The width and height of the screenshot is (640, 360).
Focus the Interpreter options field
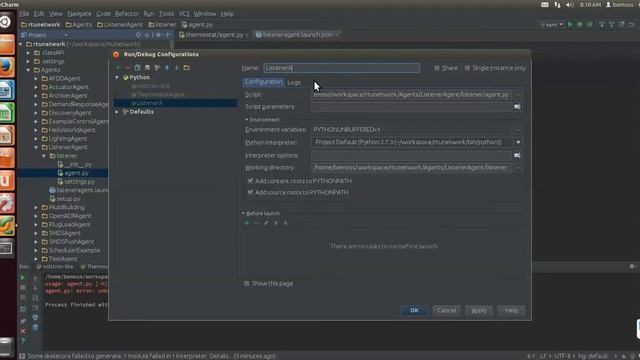point(411,156)
